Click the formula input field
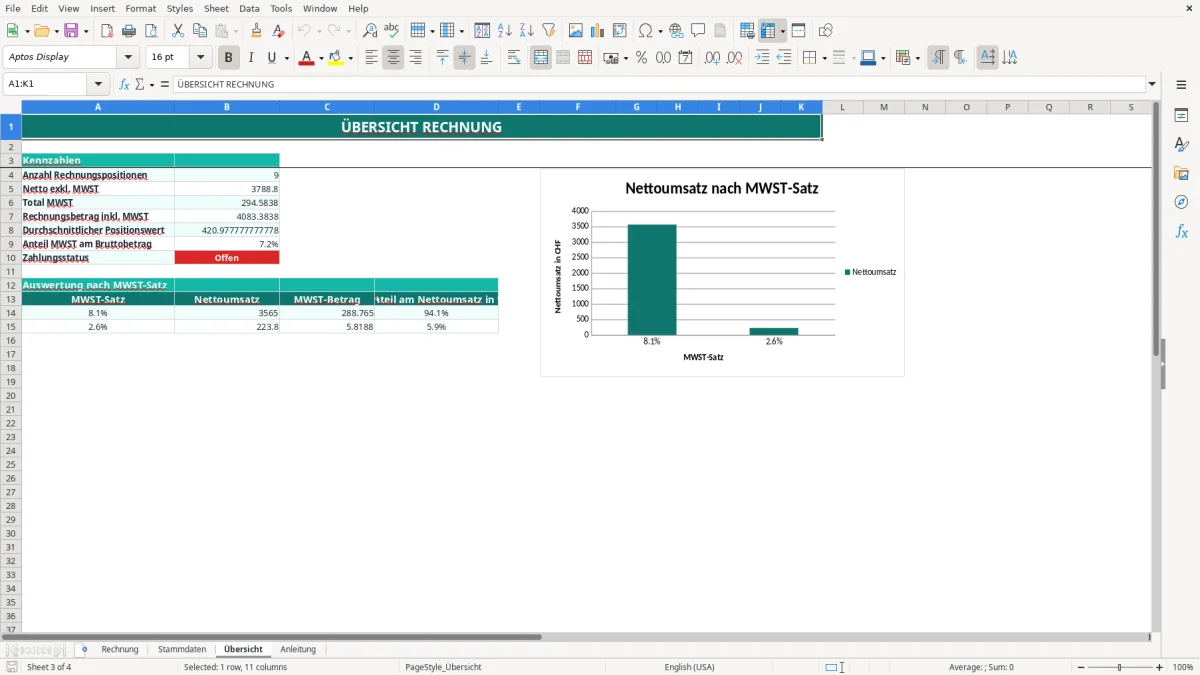Viewport: 1200px width, 675px height. coord(658,84)
